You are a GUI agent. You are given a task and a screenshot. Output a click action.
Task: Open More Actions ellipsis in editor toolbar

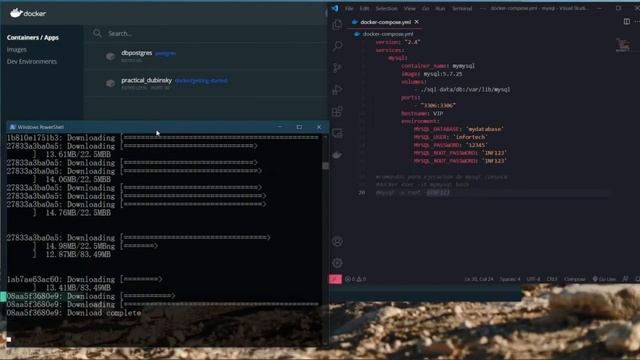click(x=637, y=22)
